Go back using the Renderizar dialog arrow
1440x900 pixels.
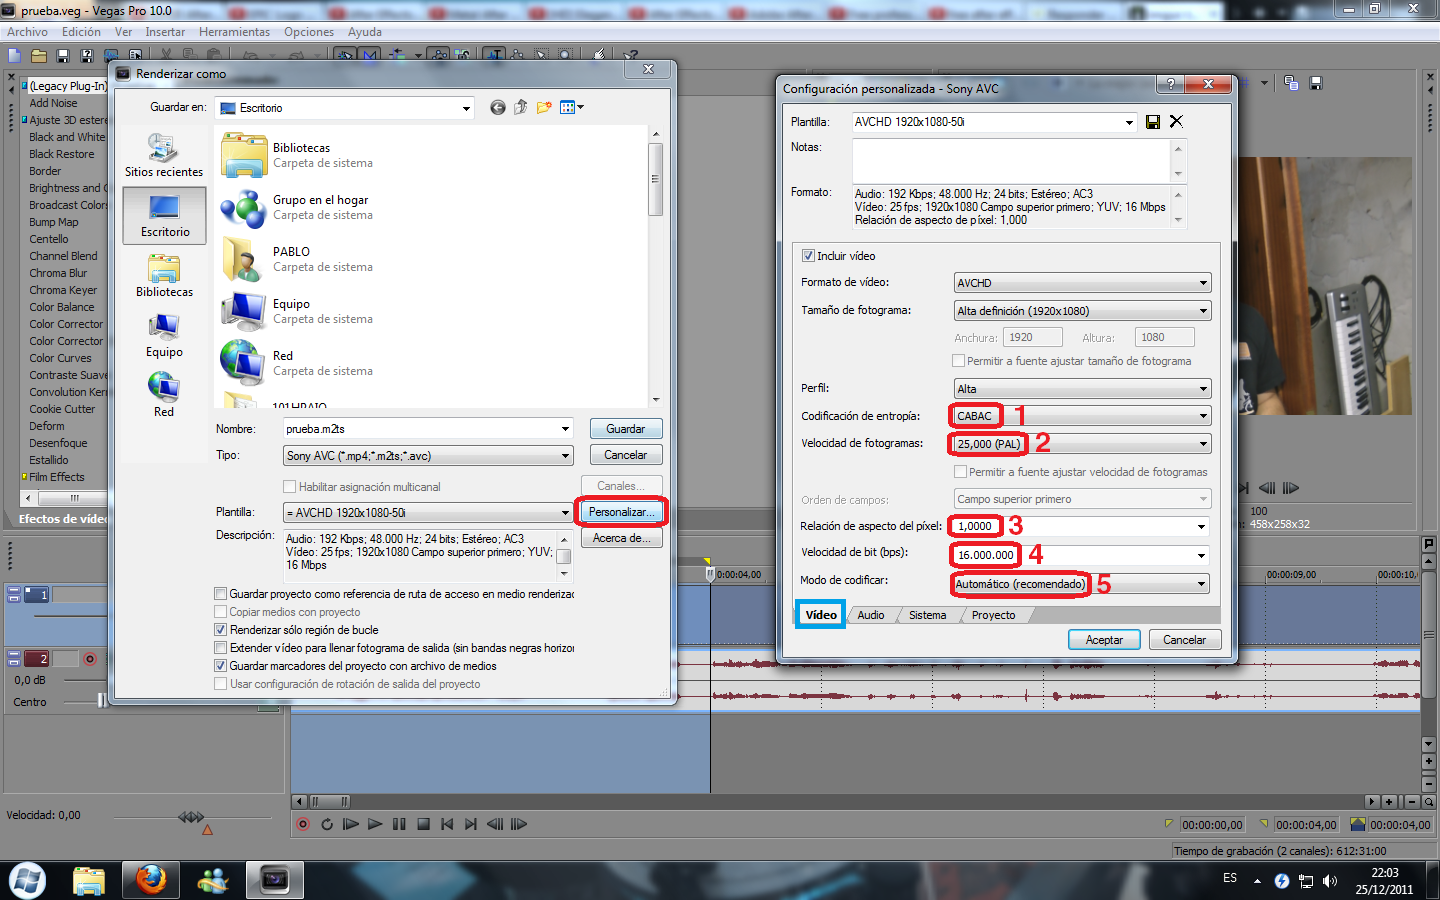(x=498, y=108)
